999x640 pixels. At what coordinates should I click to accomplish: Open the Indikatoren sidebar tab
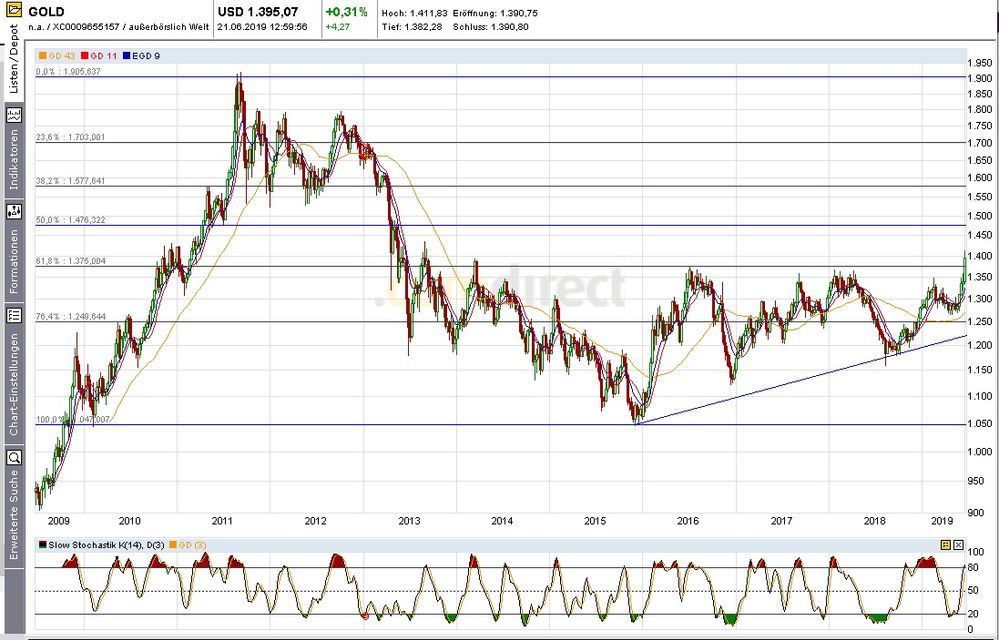(x=14, y=160)
